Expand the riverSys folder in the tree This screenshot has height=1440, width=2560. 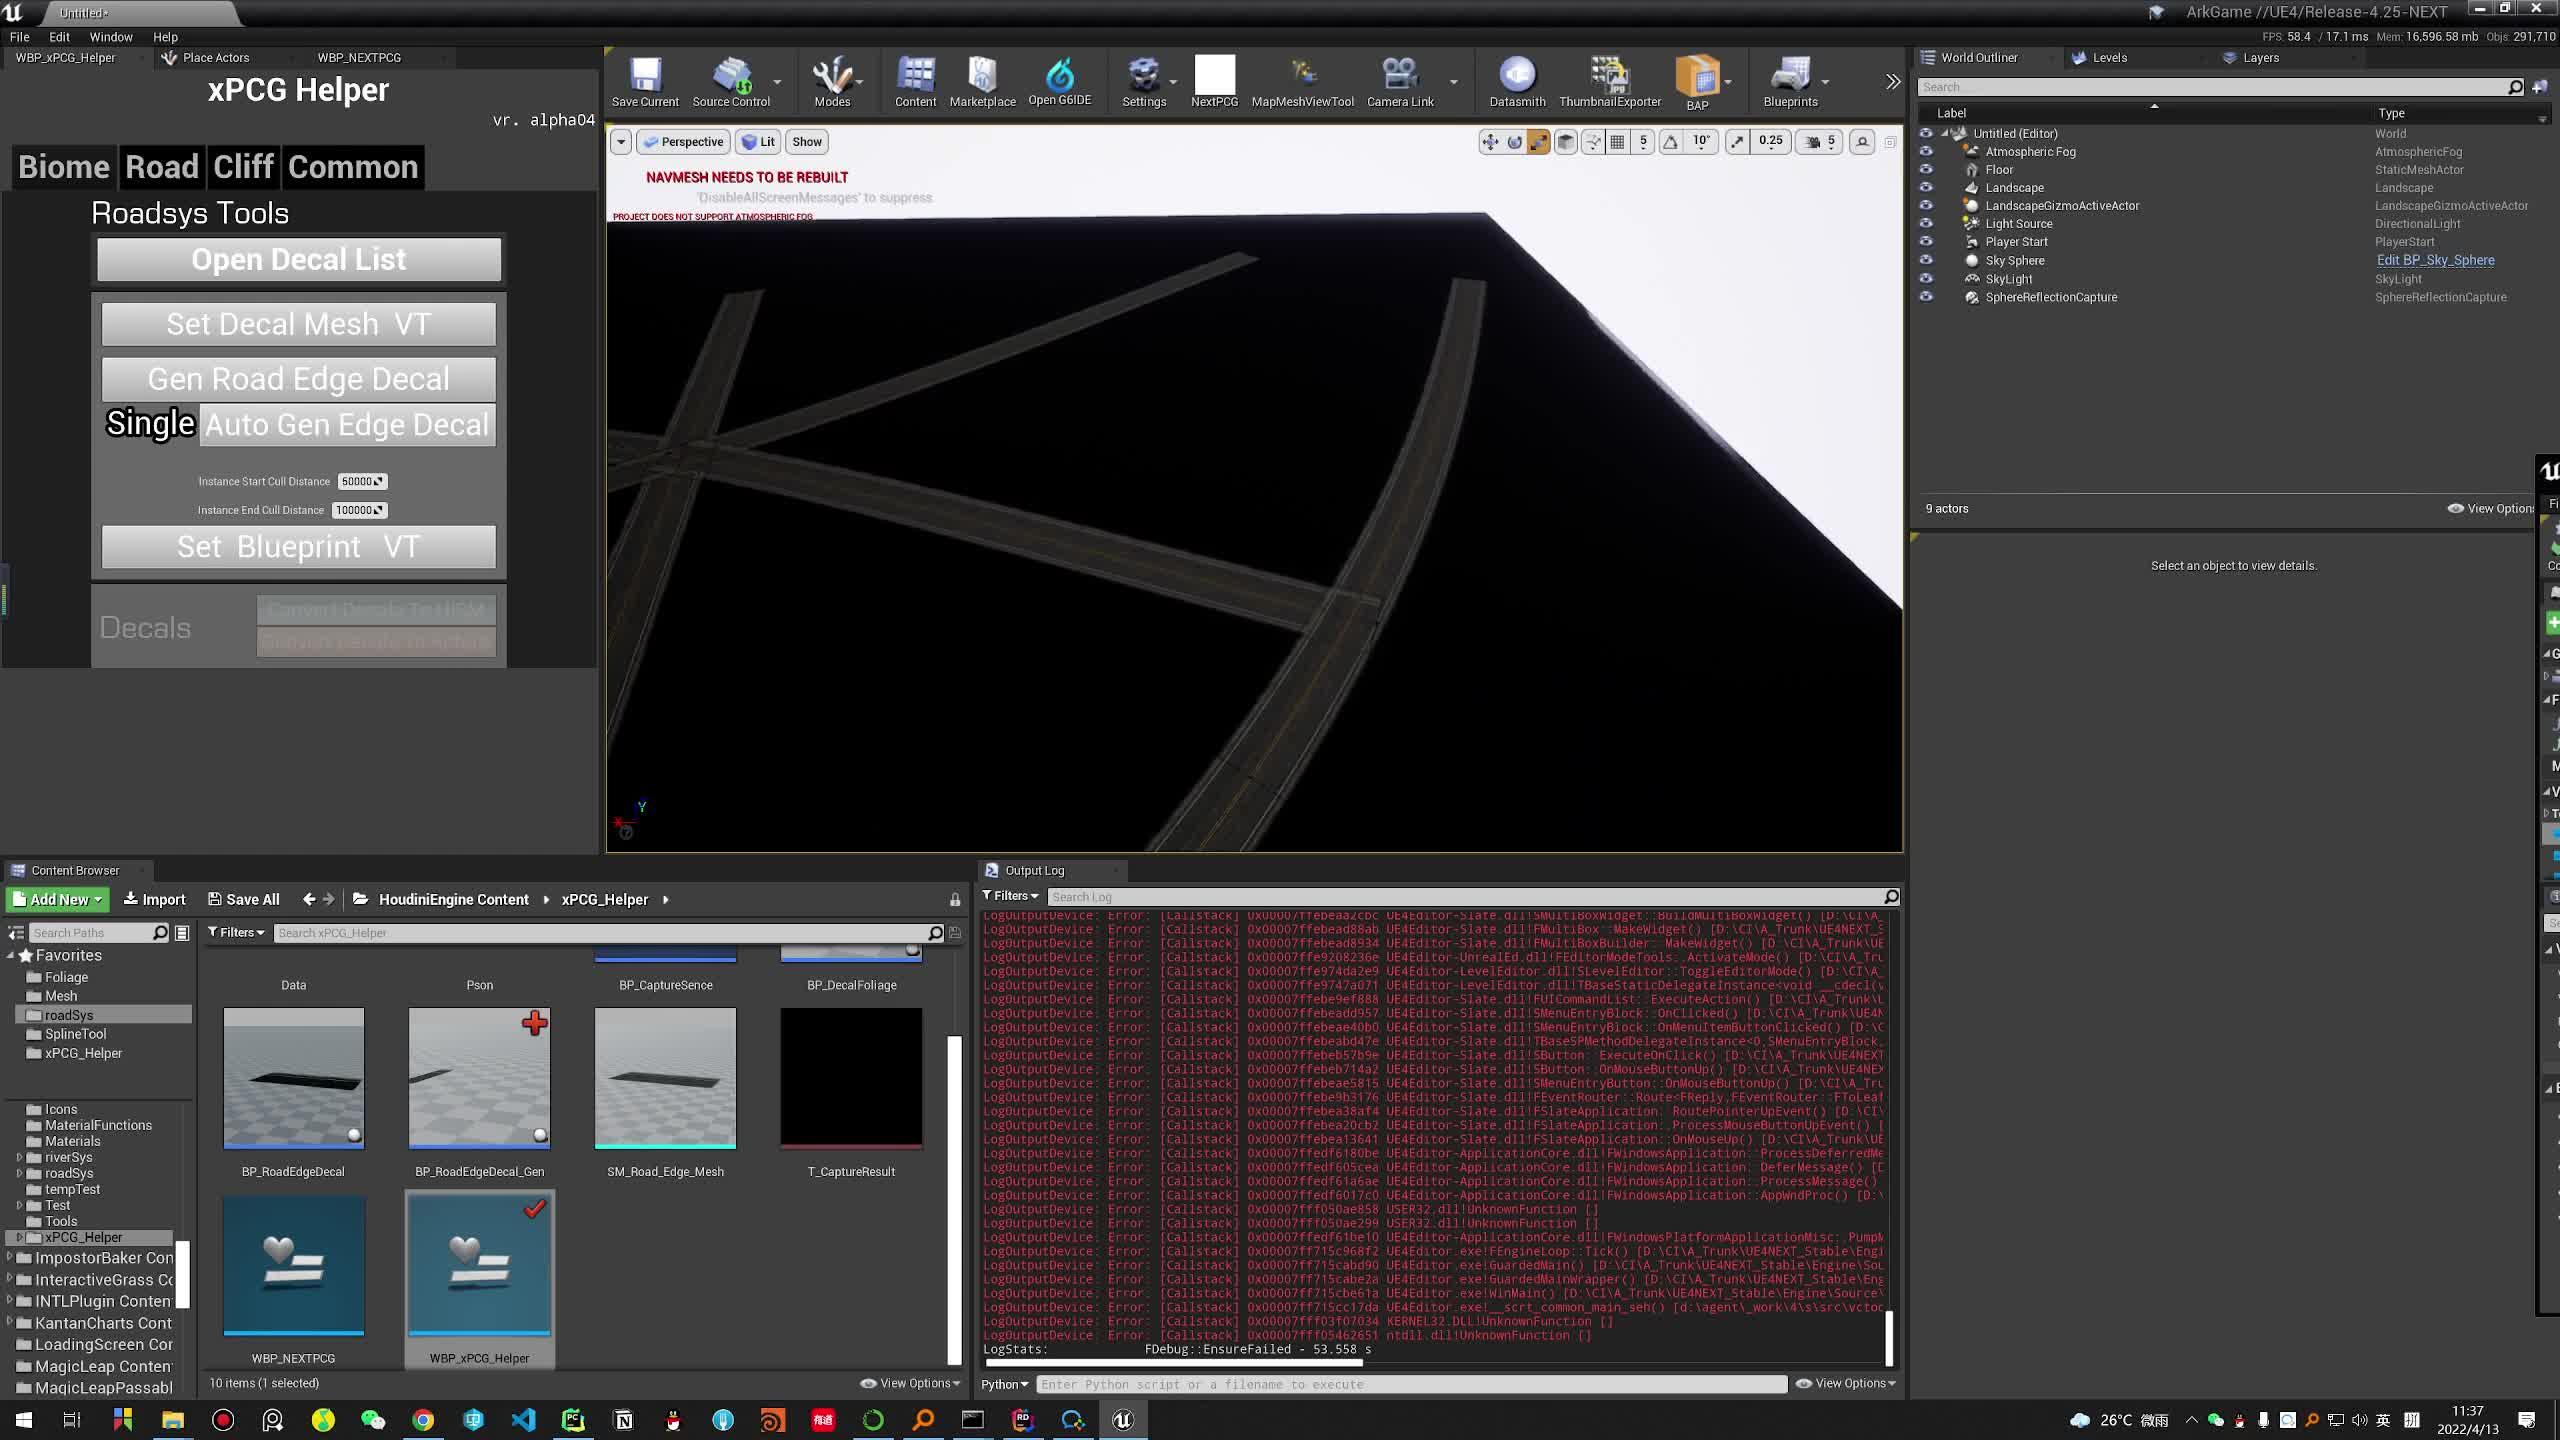tap(19, 1157)
